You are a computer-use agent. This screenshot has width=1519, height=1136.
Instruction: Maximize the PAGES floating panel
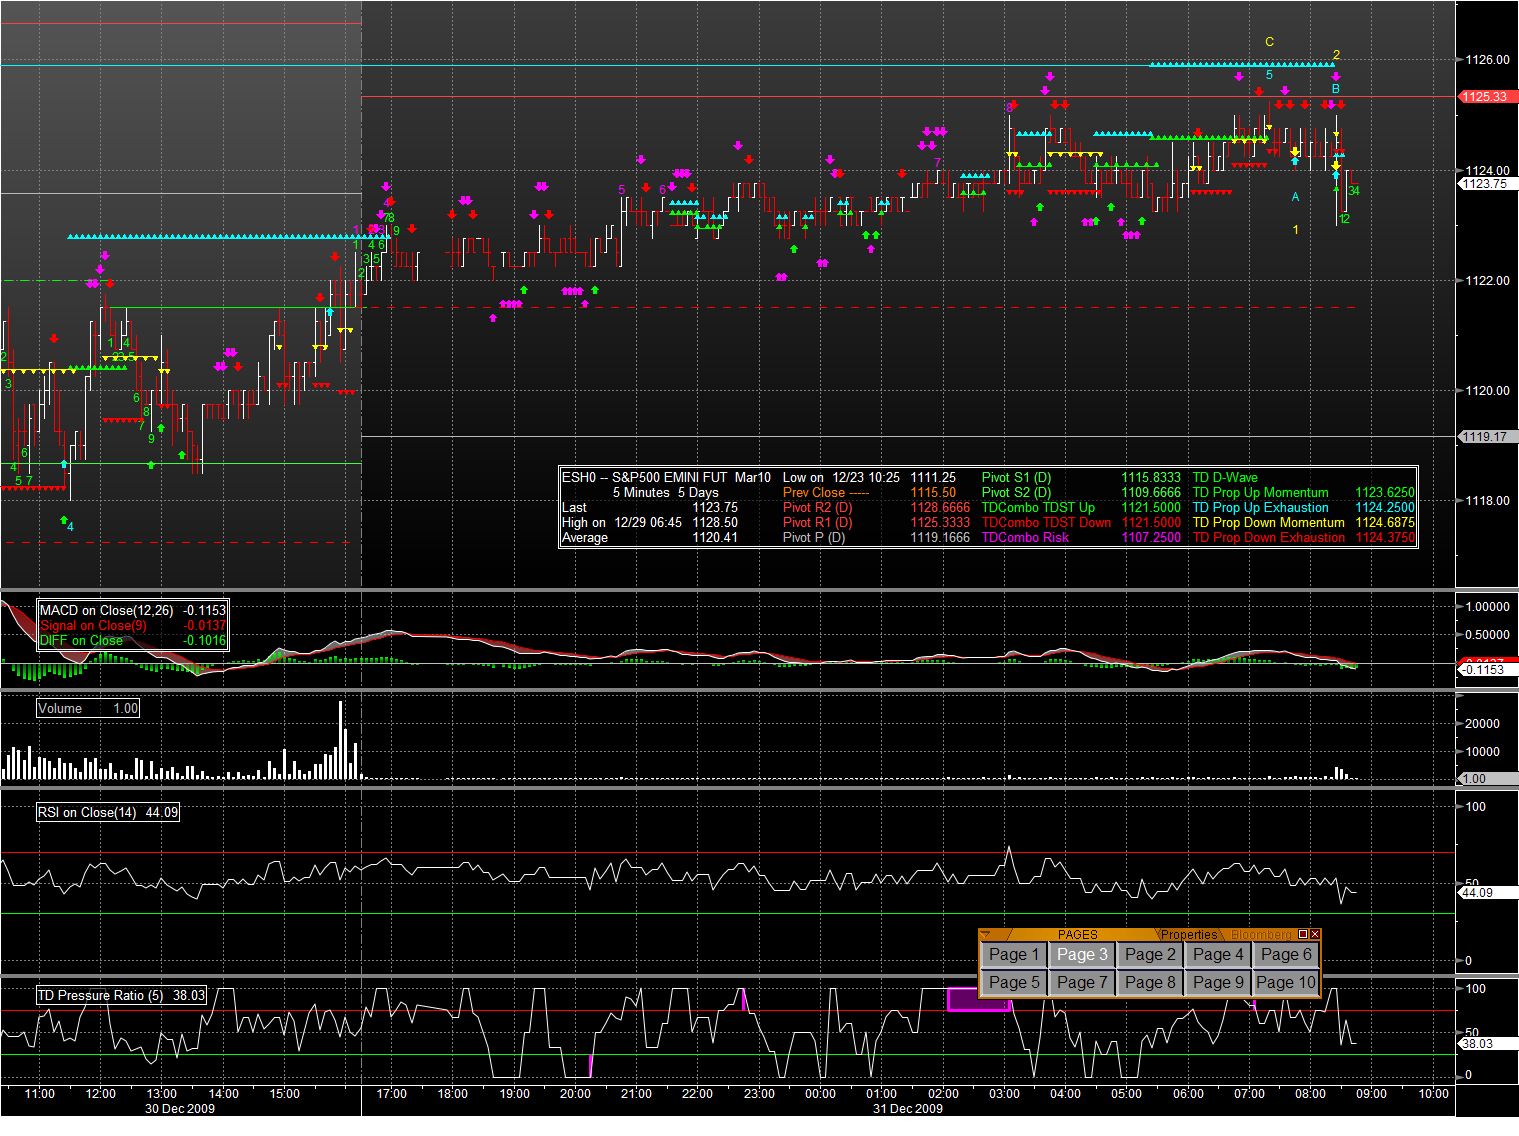pos(1303,934)
